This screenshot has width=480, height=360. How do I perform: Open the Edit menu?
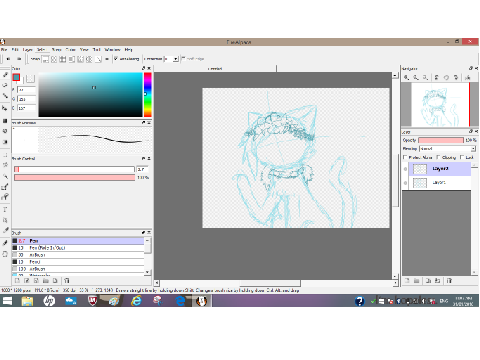click(x=15, y=50)
